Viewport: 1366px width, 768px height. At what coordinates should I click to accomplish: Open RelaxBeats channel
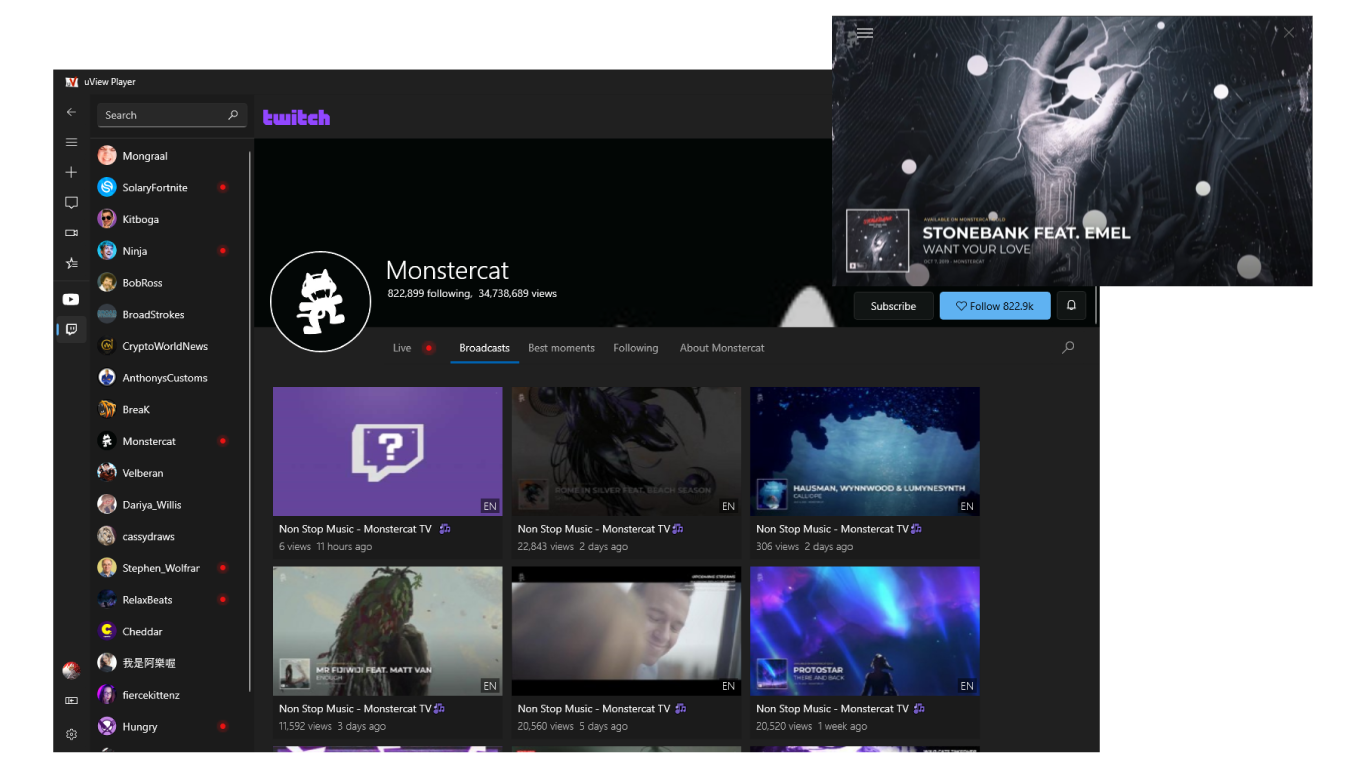170,600
